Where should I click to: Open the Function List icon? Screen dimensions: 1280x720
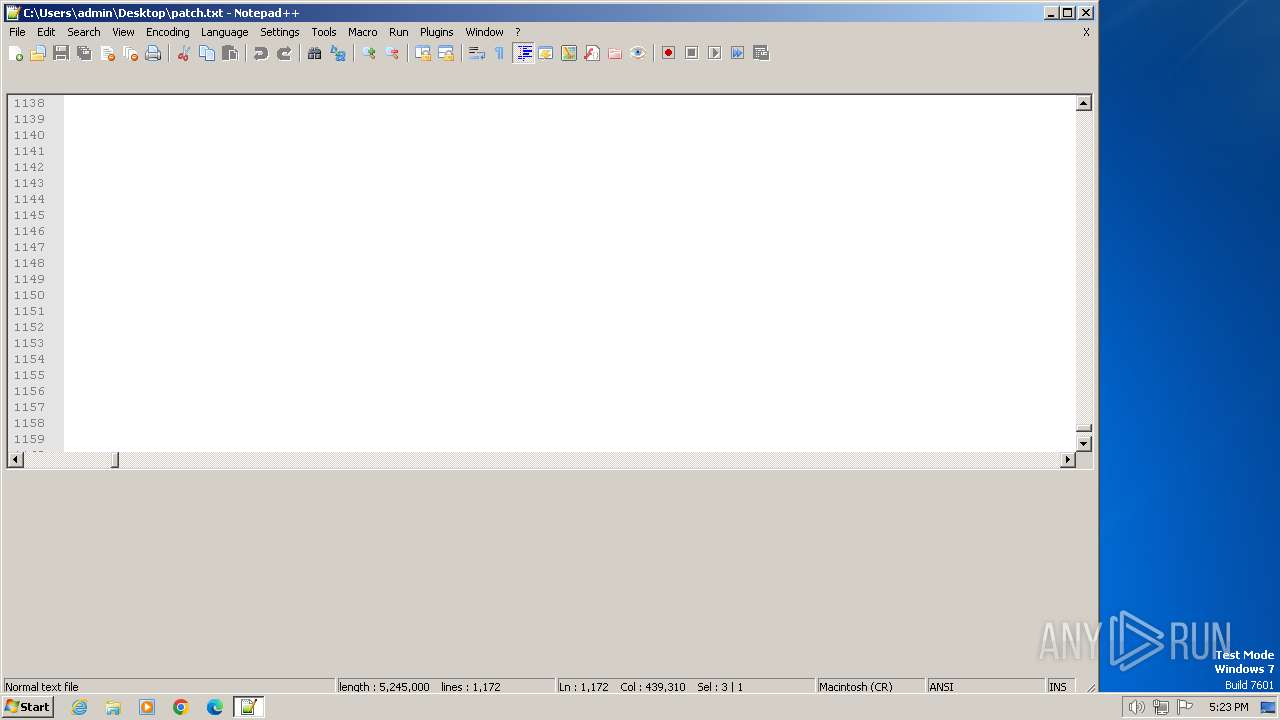pos(592,53)
